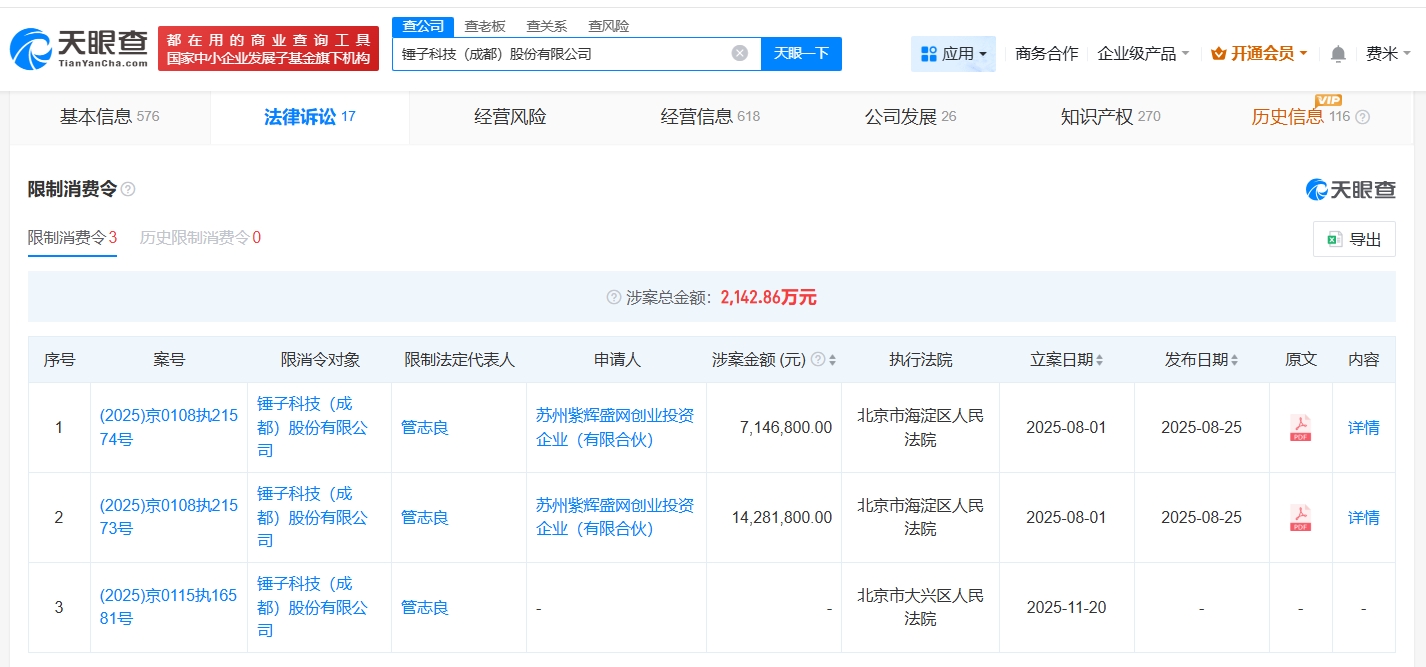
Task: Clear the search box text
Action: coord(739,54)
